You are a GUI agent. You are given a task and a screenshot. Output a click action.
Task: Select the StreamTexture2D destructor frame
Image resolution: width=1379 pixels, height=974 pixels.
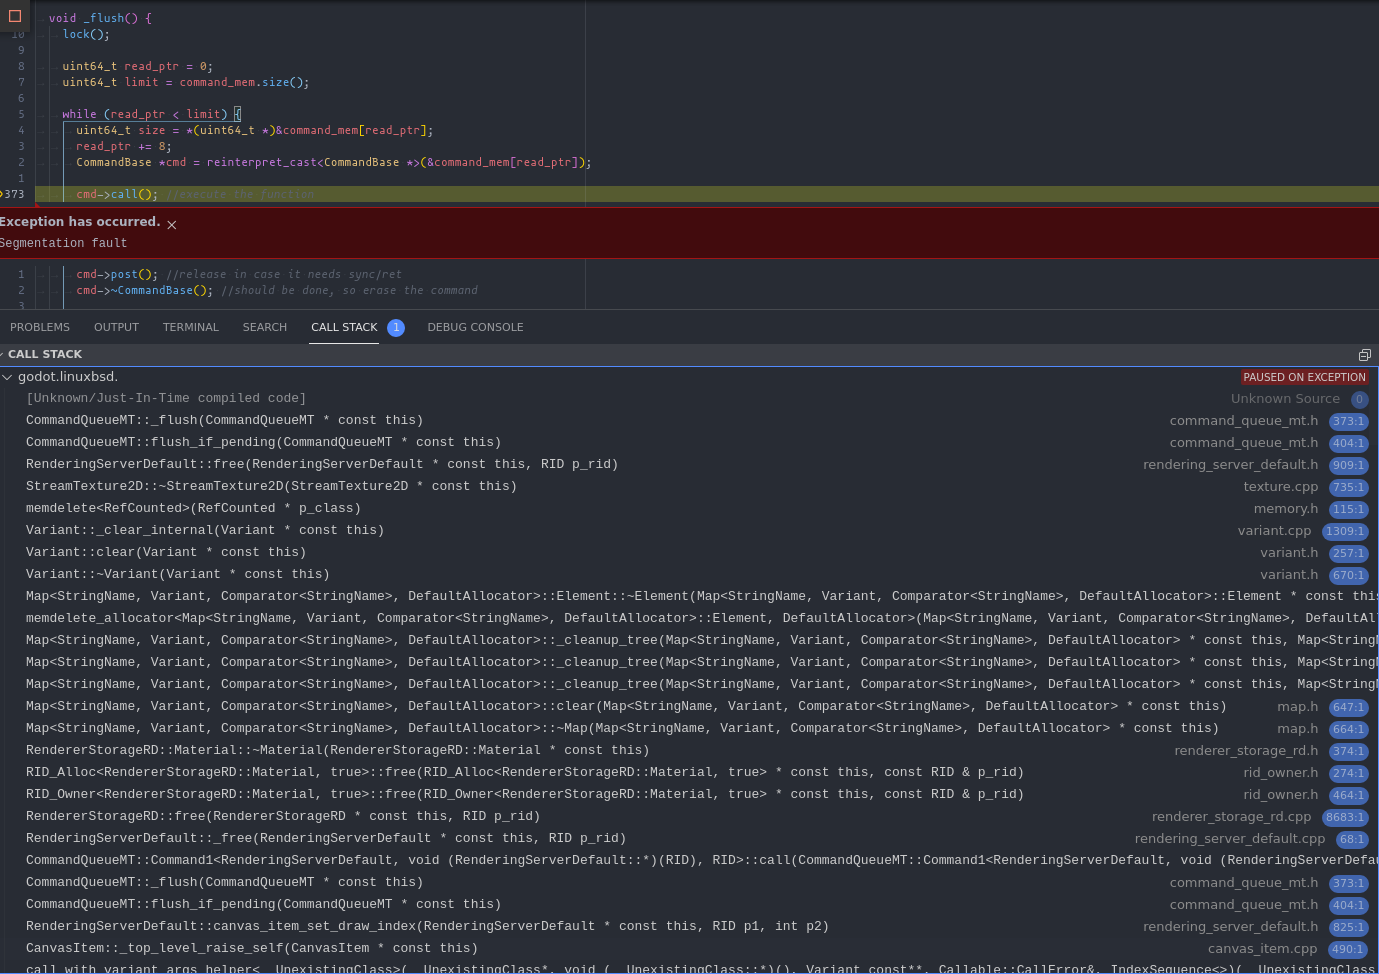[x=689, y=487]
